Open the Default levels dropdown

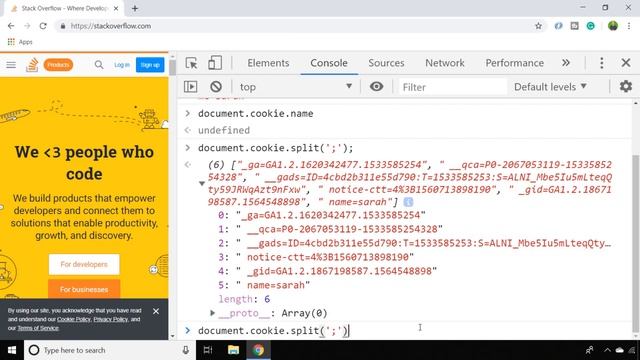tap(550, 87)
